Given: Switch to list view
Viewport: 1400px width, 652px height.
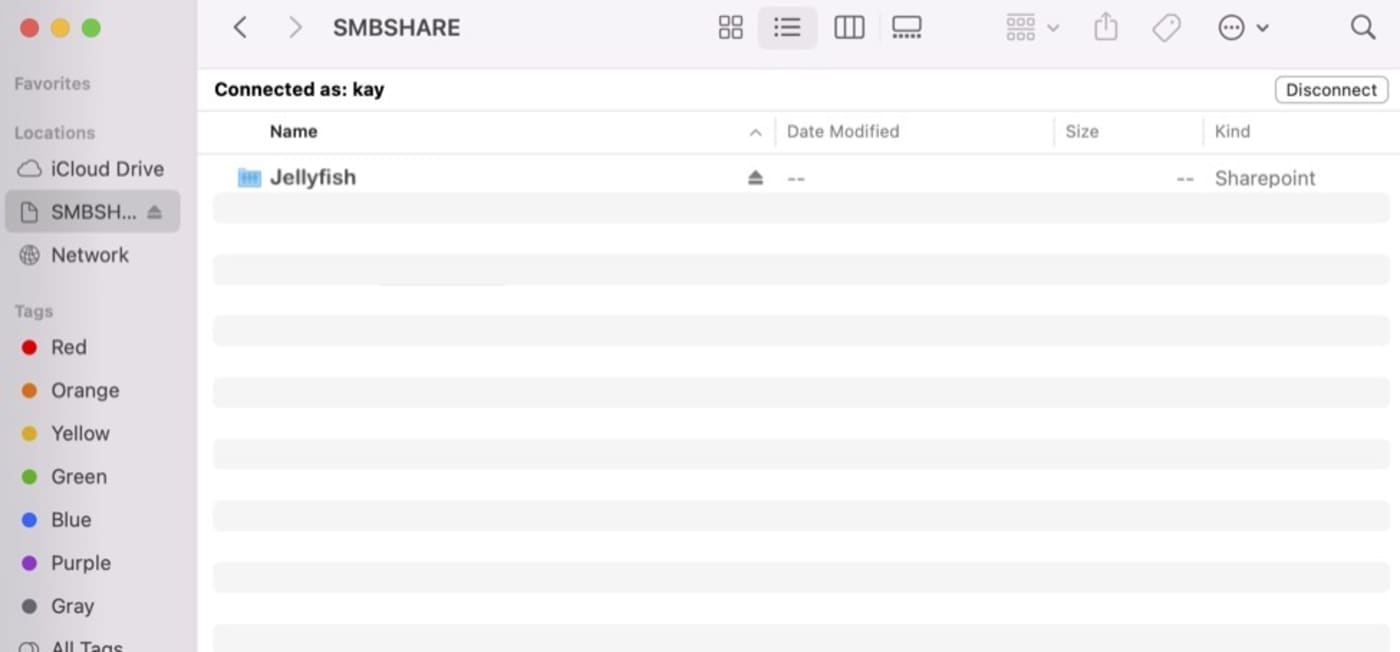Looking at the screenshot, I should (787, 28).
